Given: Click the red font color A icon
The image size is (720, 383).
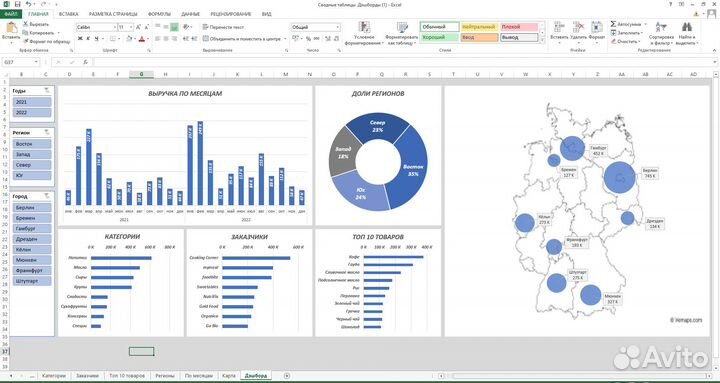Looking at the screenshot, I should (x=142, y=39).
